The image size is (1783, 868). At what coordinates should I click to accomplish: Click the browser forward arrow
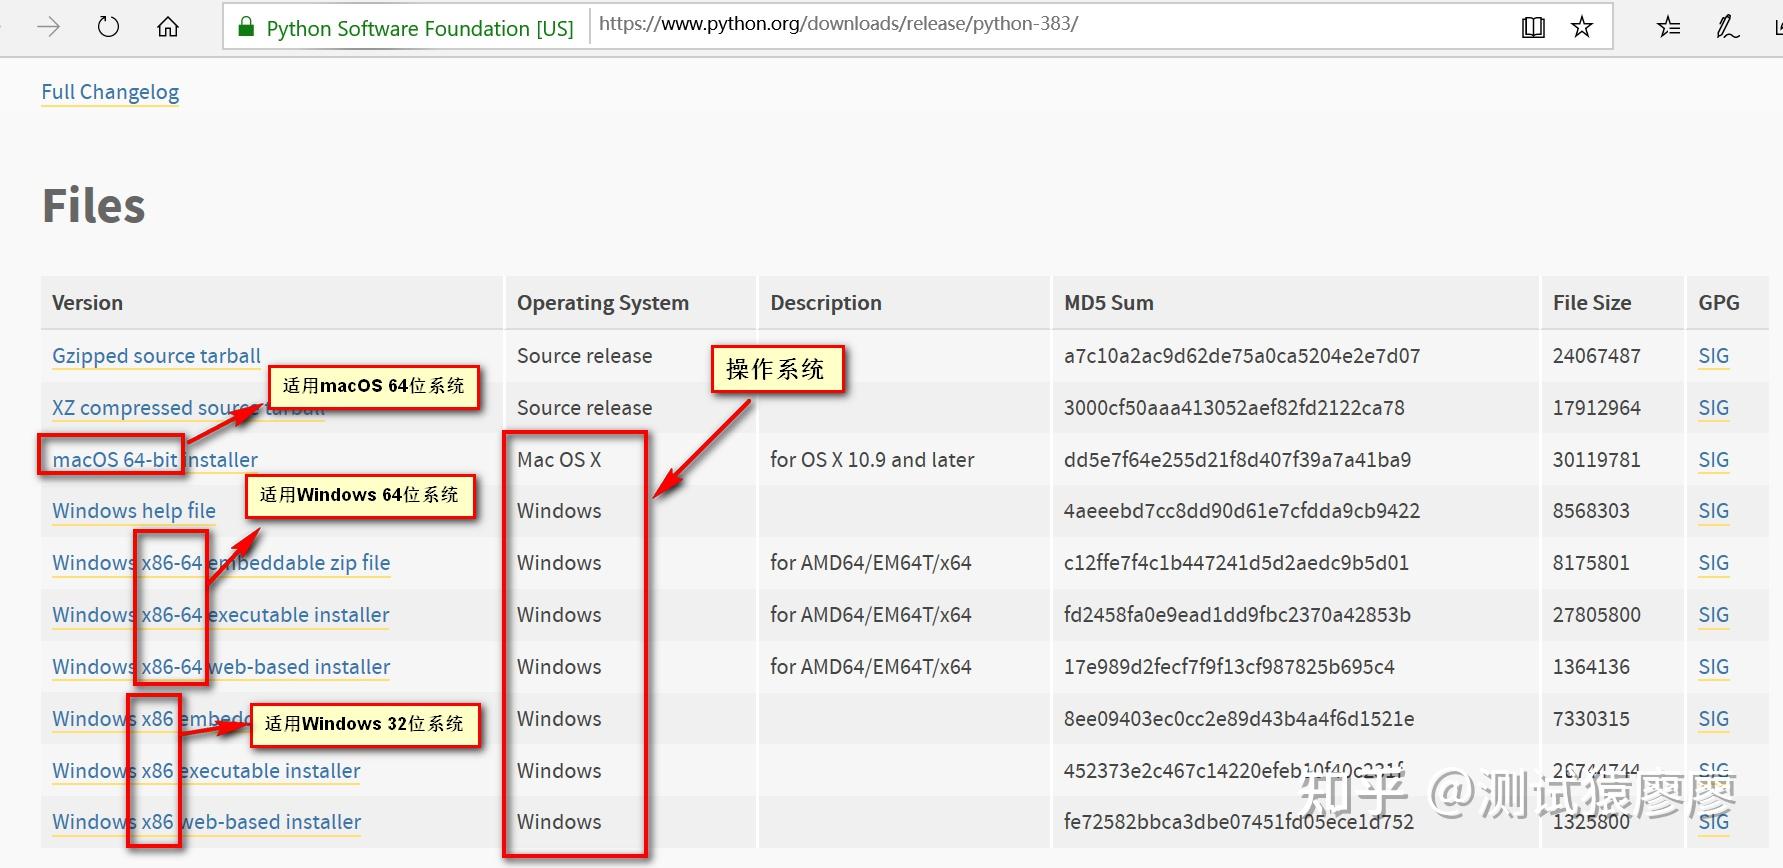48,27
